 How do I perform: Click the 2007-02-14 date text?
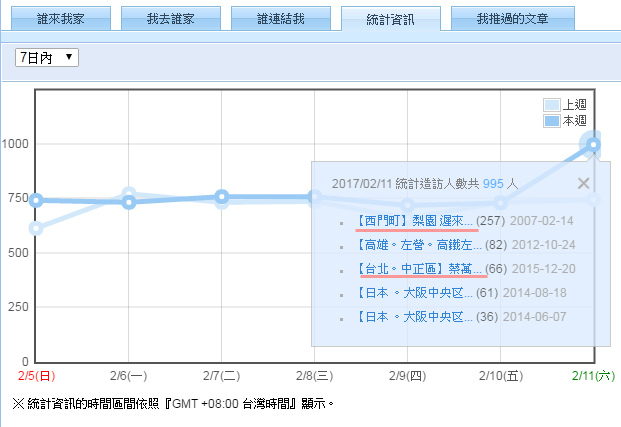point(541,221)
